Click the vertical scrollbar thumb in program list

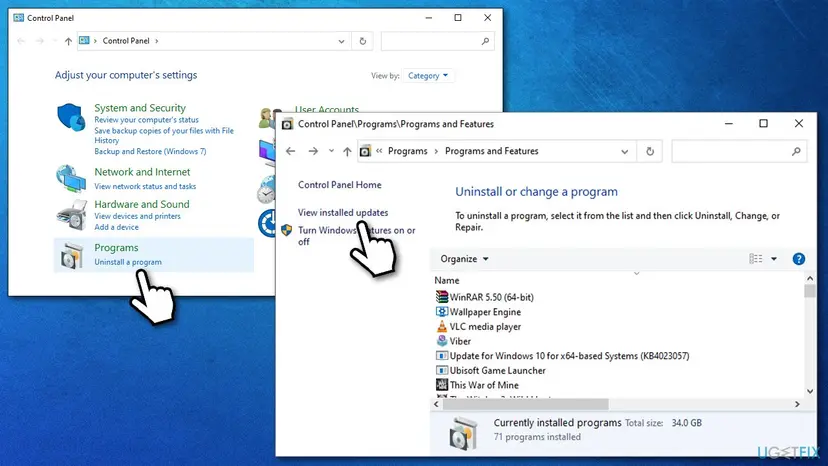810,291
